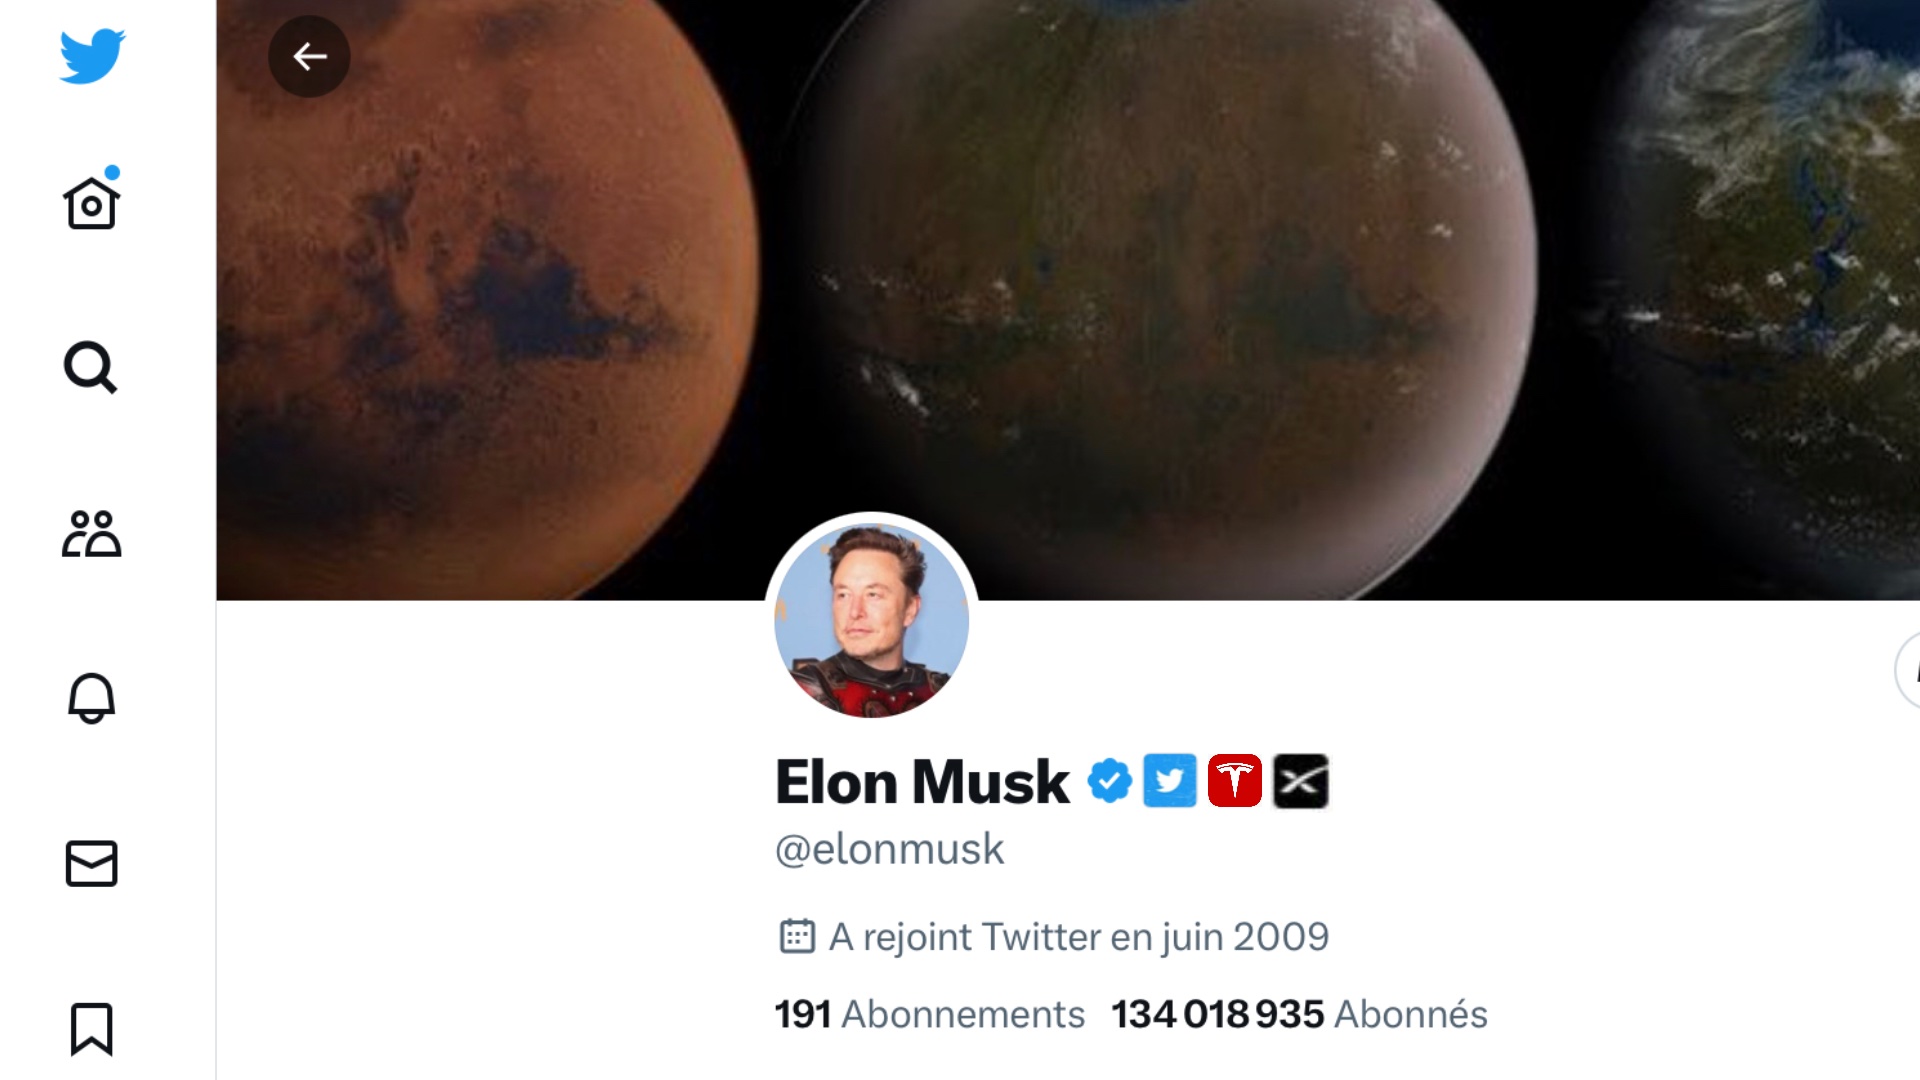View the Mars header banner image
1920x1080 pixels.
click(x=1068, y=300)
